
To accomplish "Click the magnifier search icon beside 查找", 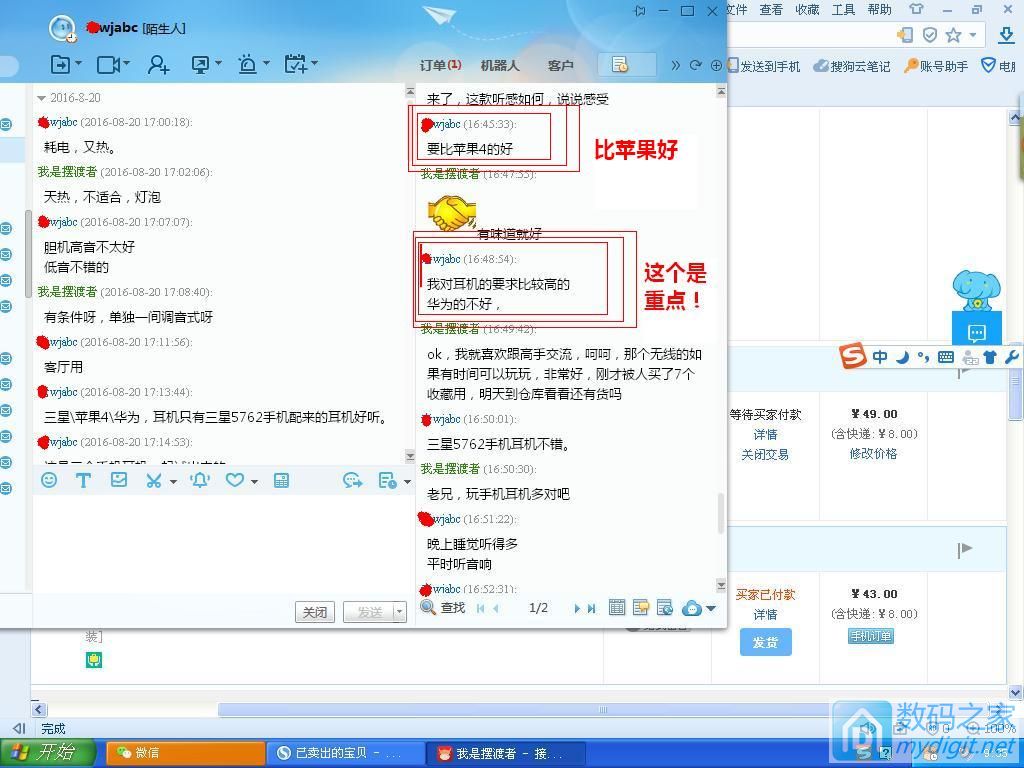I will point(428,607).
